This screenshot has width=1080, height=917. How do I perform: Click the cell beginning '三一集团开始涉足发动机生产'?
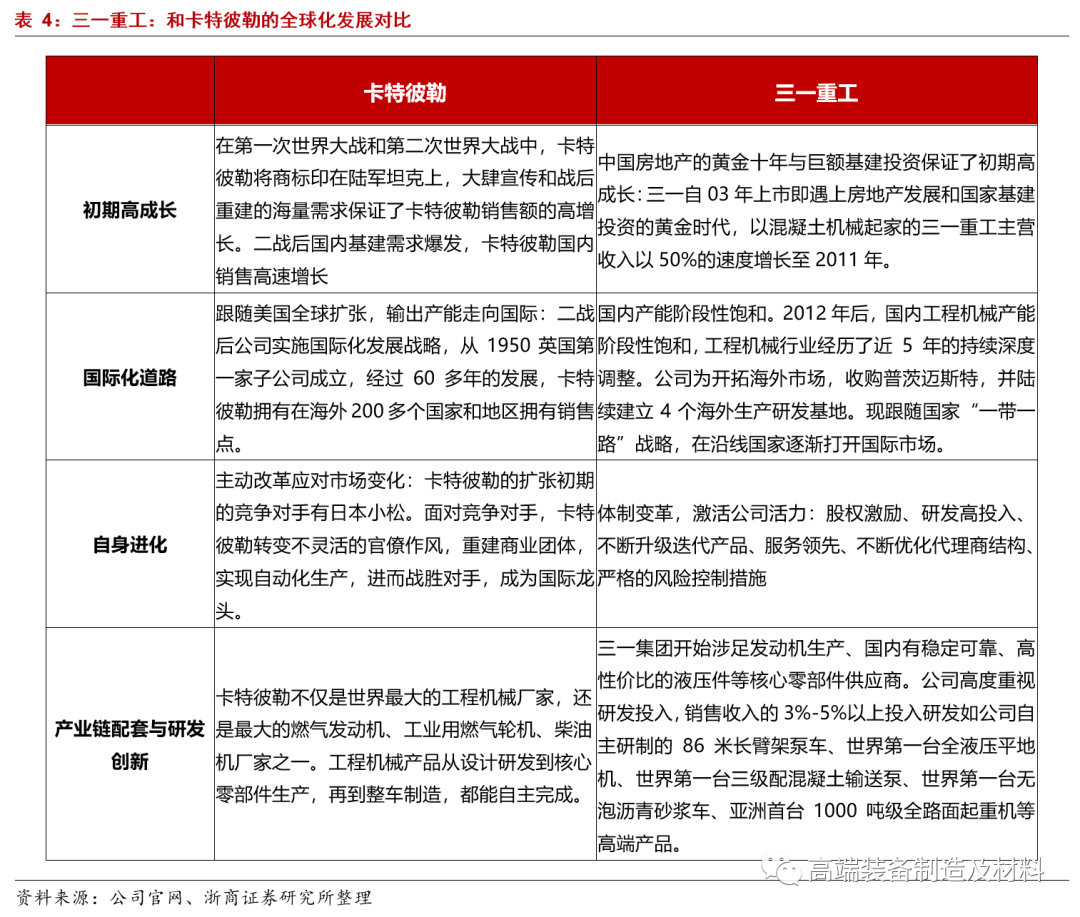817,745
